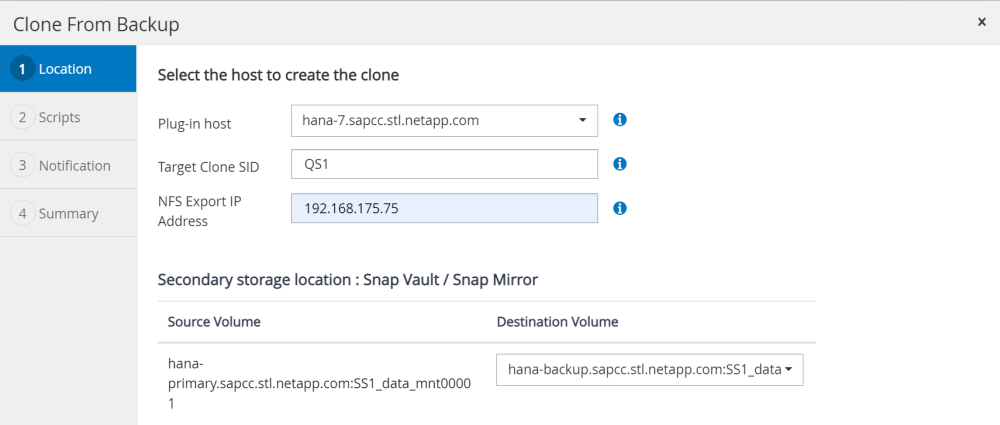Click the Clone From Backup title

pyautogui.click(x=96, y=23)
